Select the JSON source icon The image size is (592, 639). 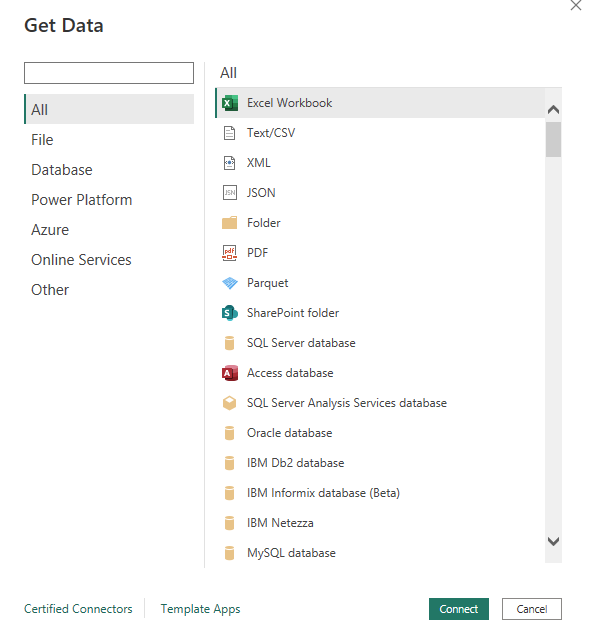[x=229, y=193]
